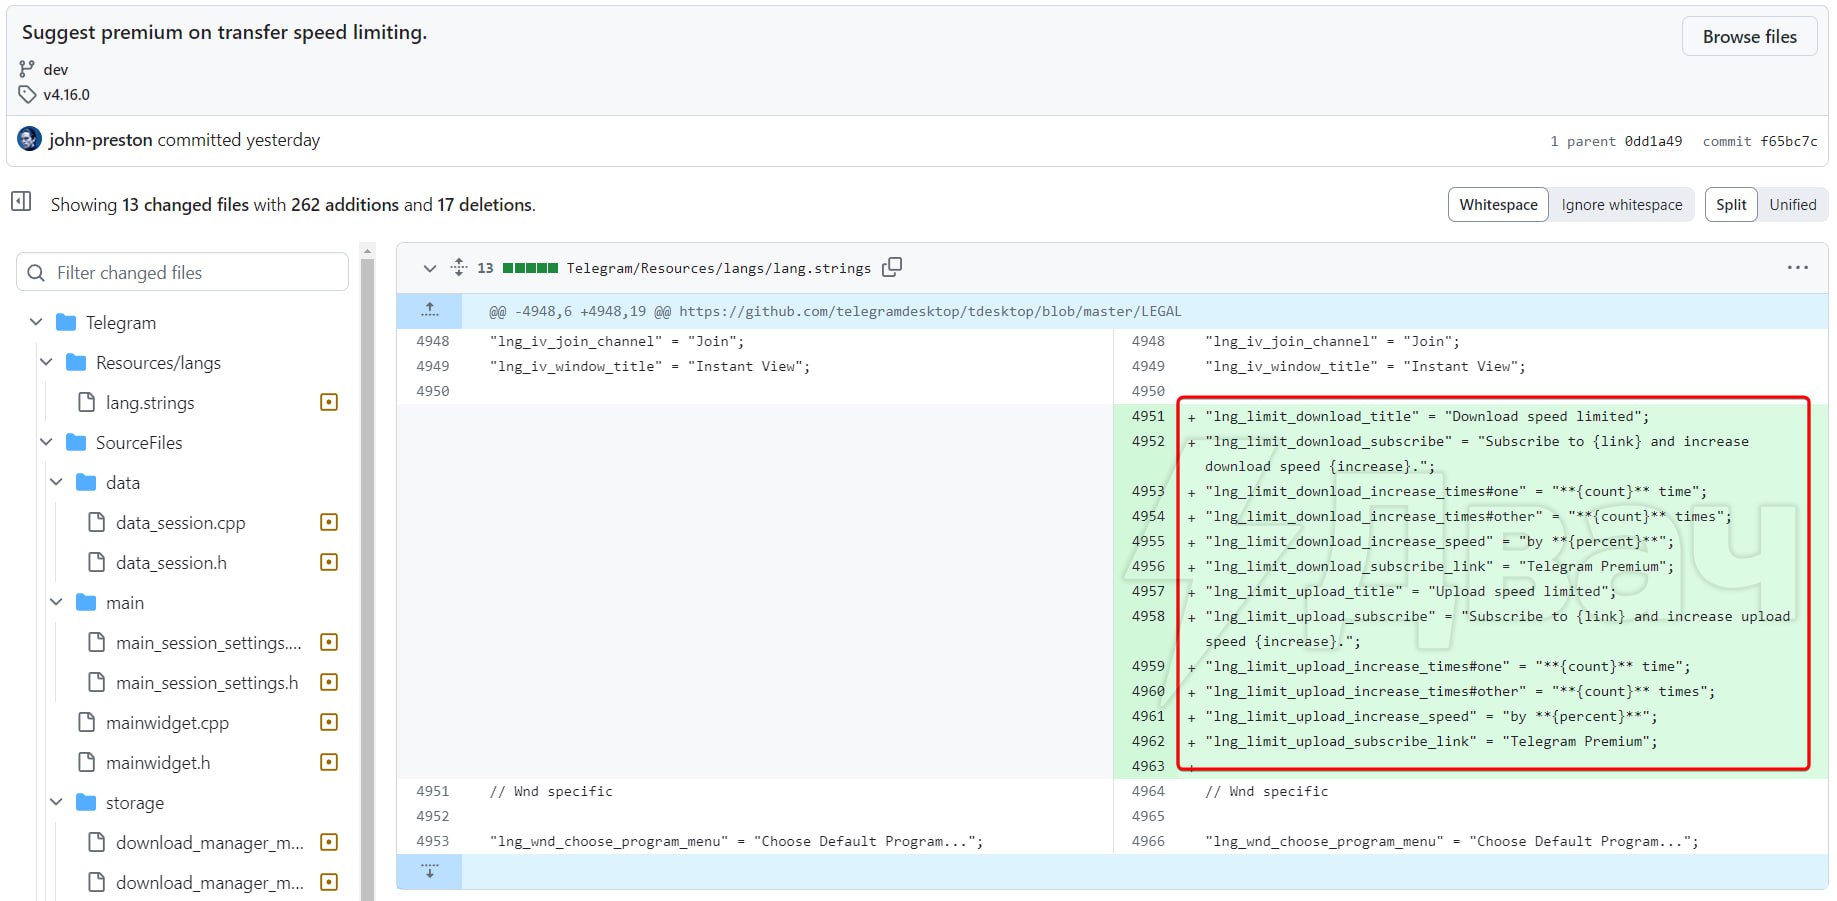The width and height of the screenshot is (1837, 901).
Task: Click the Browse files button
Action: pos(1749,37)
